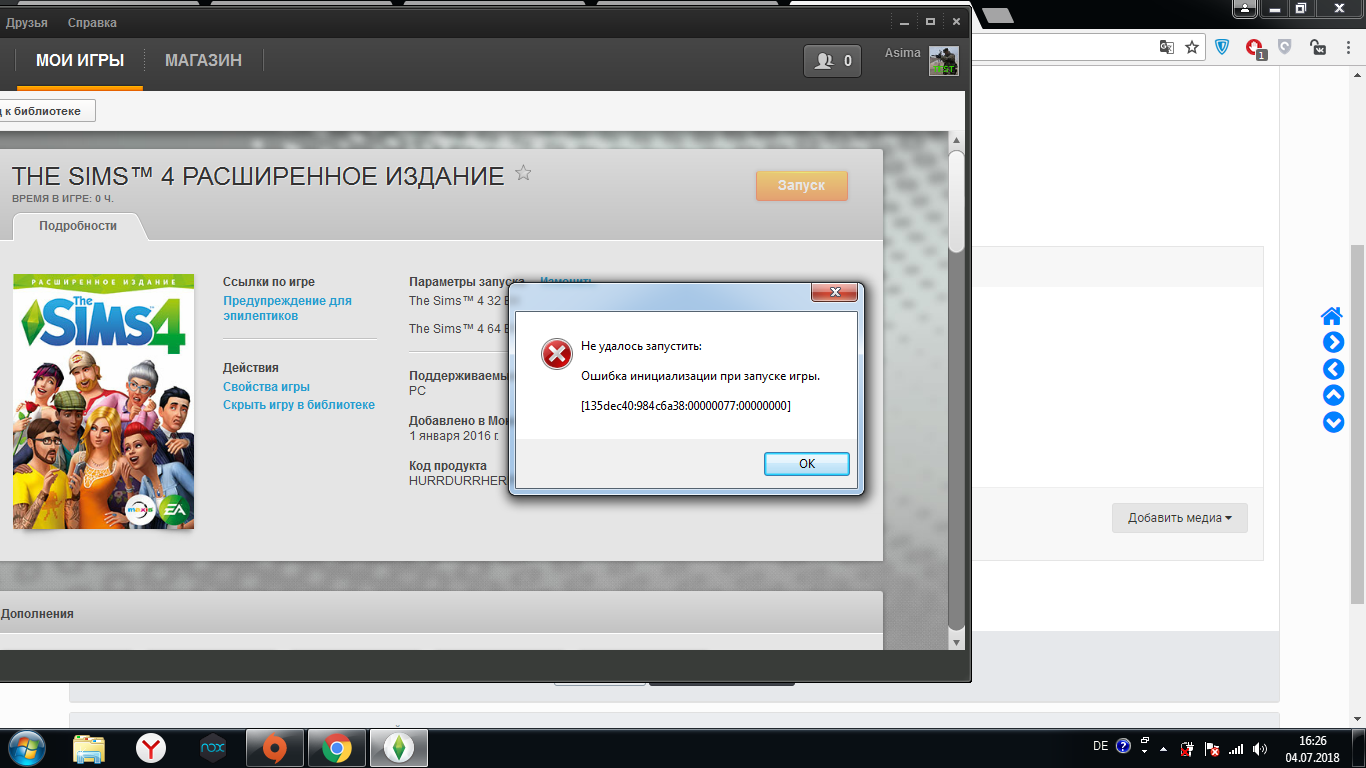Click the red error icon in dialog
The height and width of the screenshot is (768, 1366).
click(x=557, y=354)
